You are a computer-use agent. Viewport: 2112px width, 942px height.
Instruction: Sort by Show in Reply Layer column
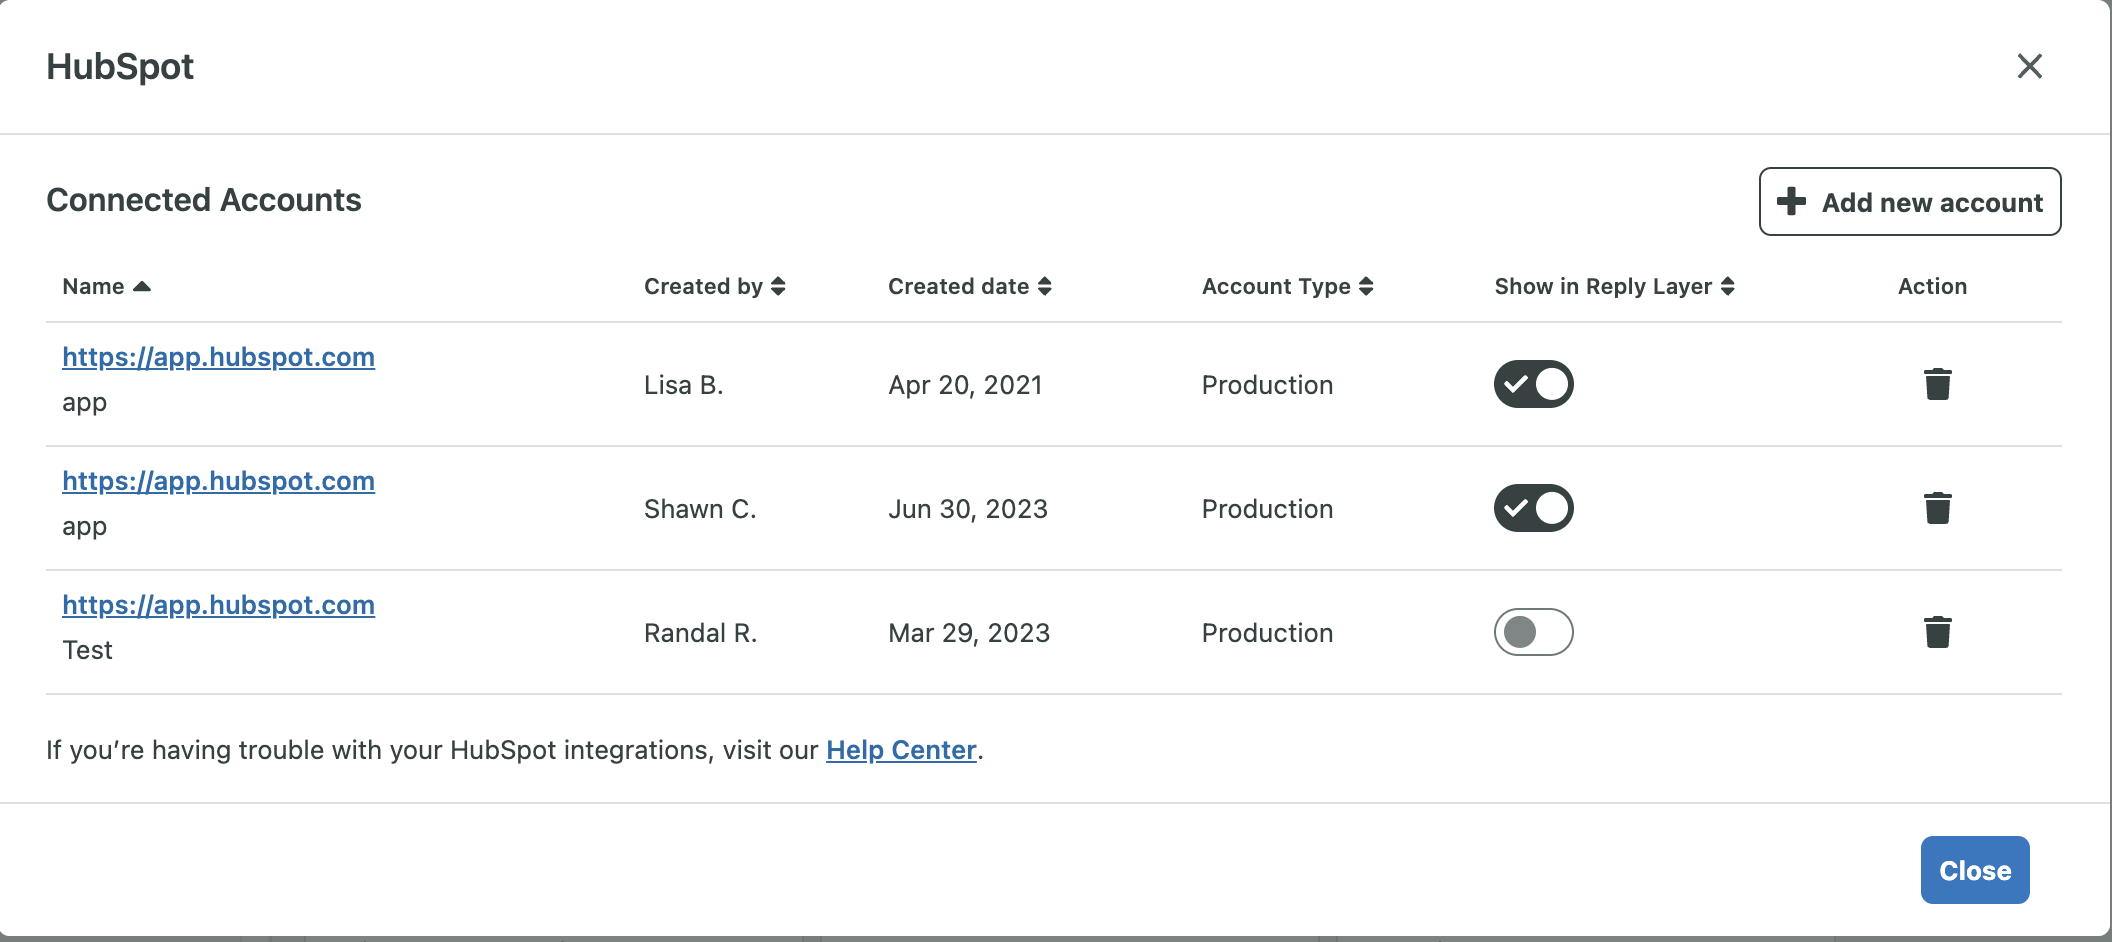point(1614,287)
